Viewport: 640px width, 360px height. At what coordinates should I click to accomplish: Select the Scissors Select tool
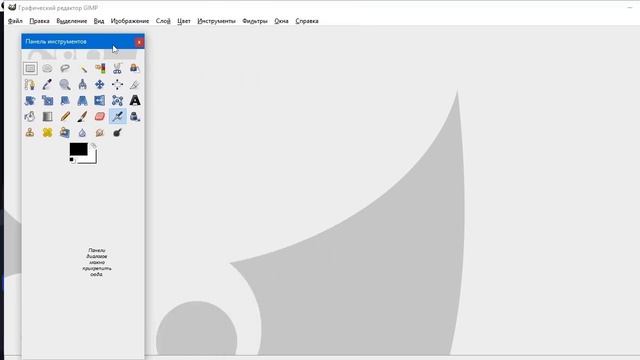click(118, 69)
